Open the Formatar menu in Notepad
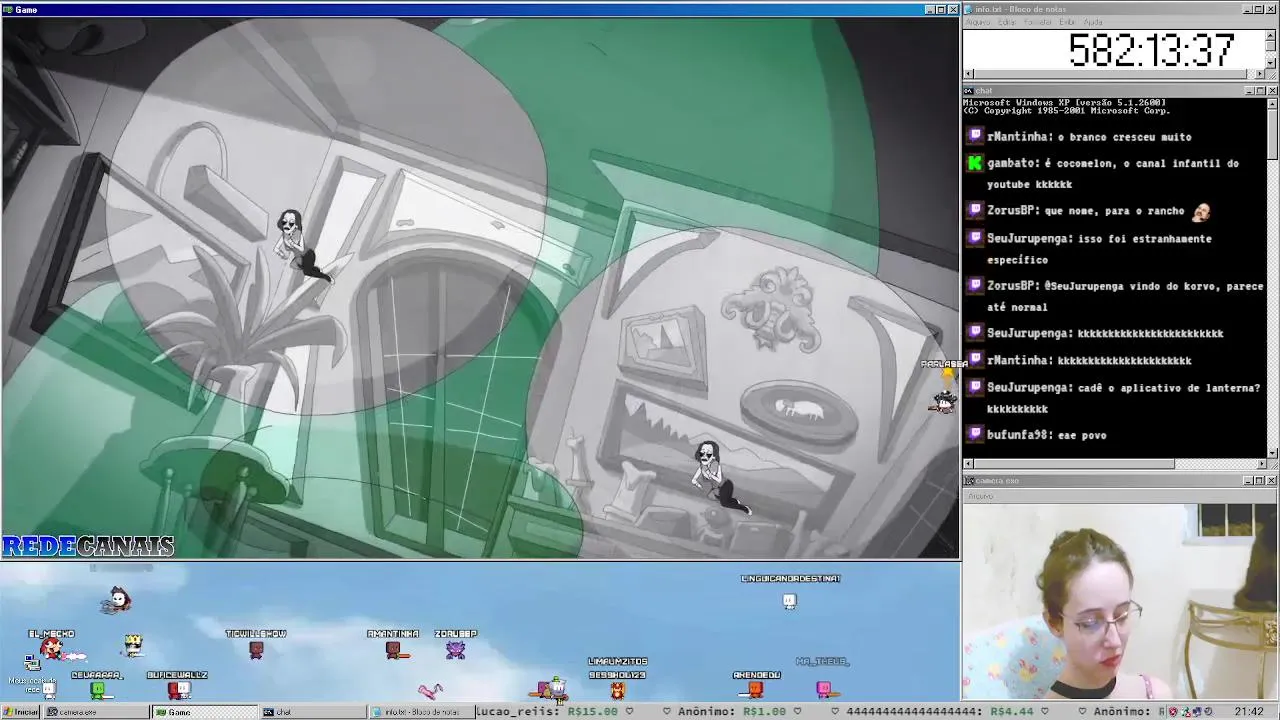Image resolution: width=1280 pixels, height=720 pixels. [1038, 22]
